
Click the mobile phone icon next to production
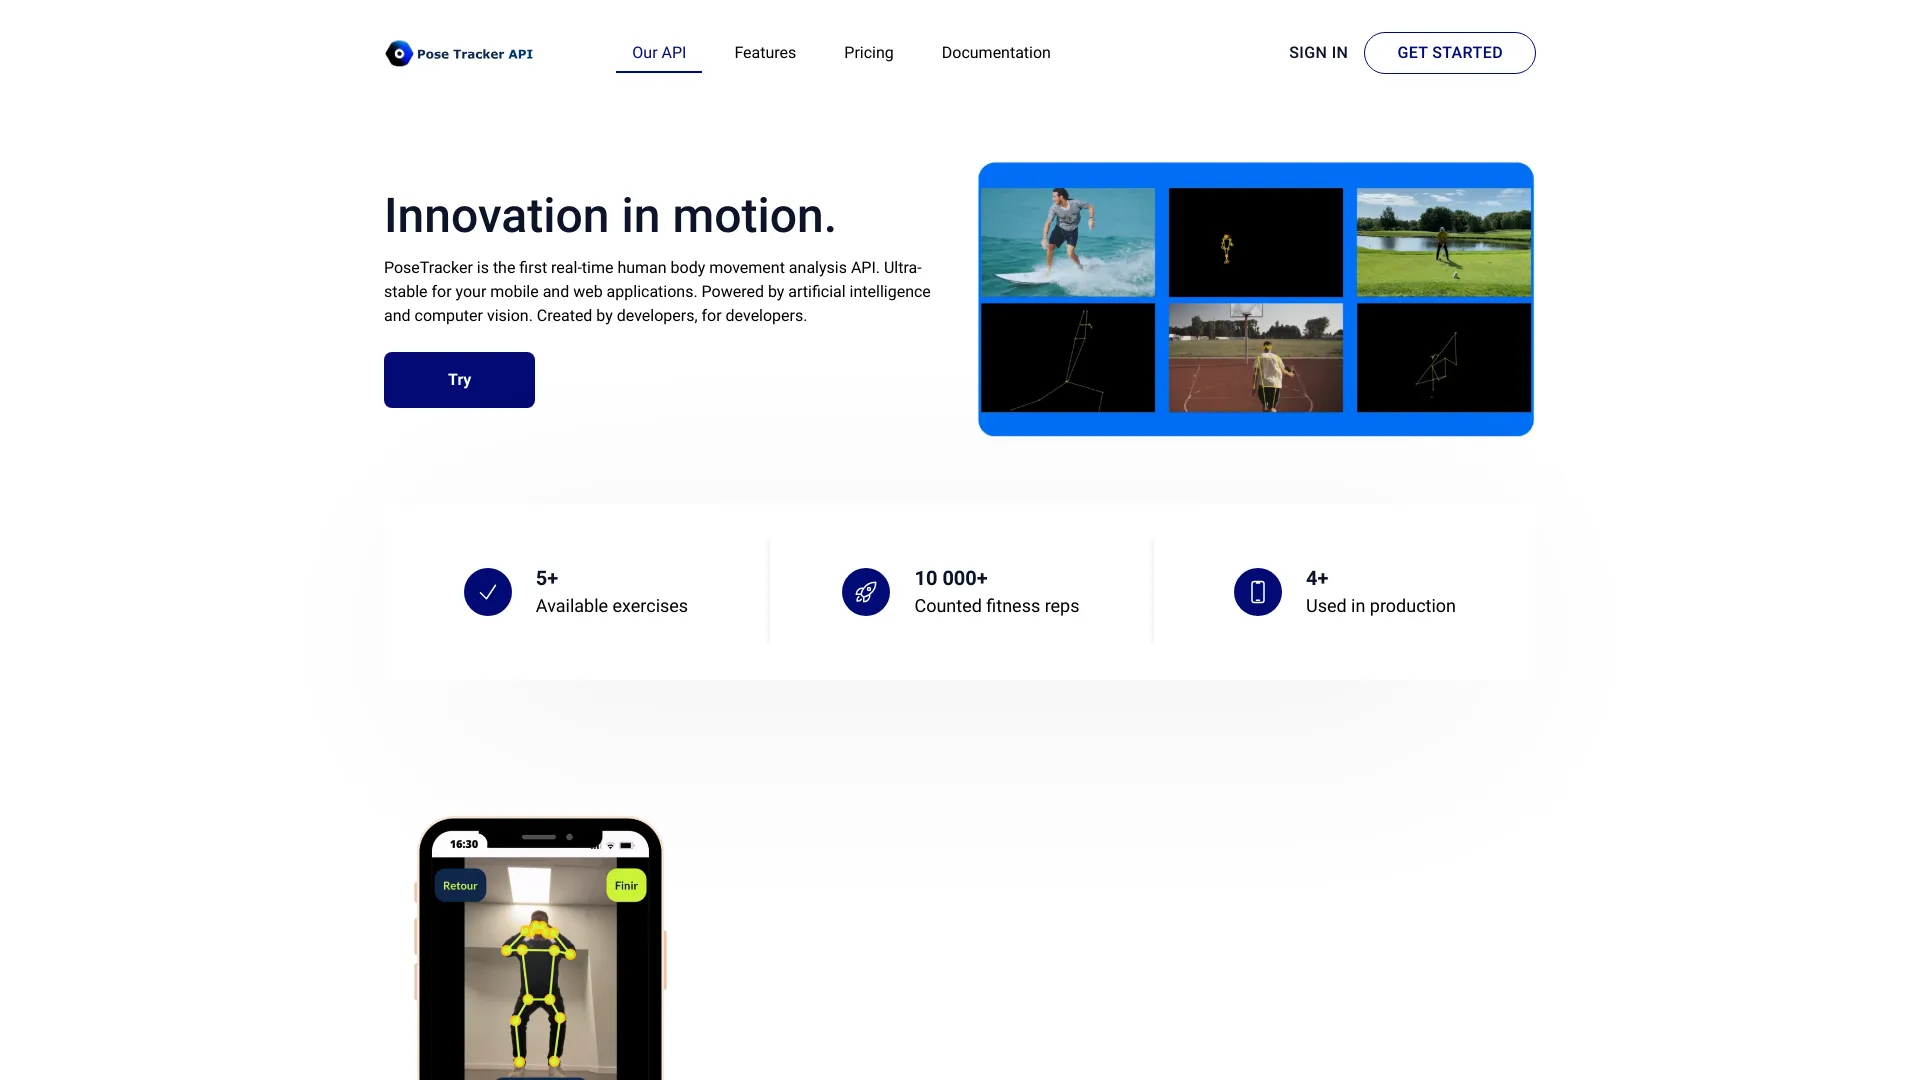coord(1257,591)
